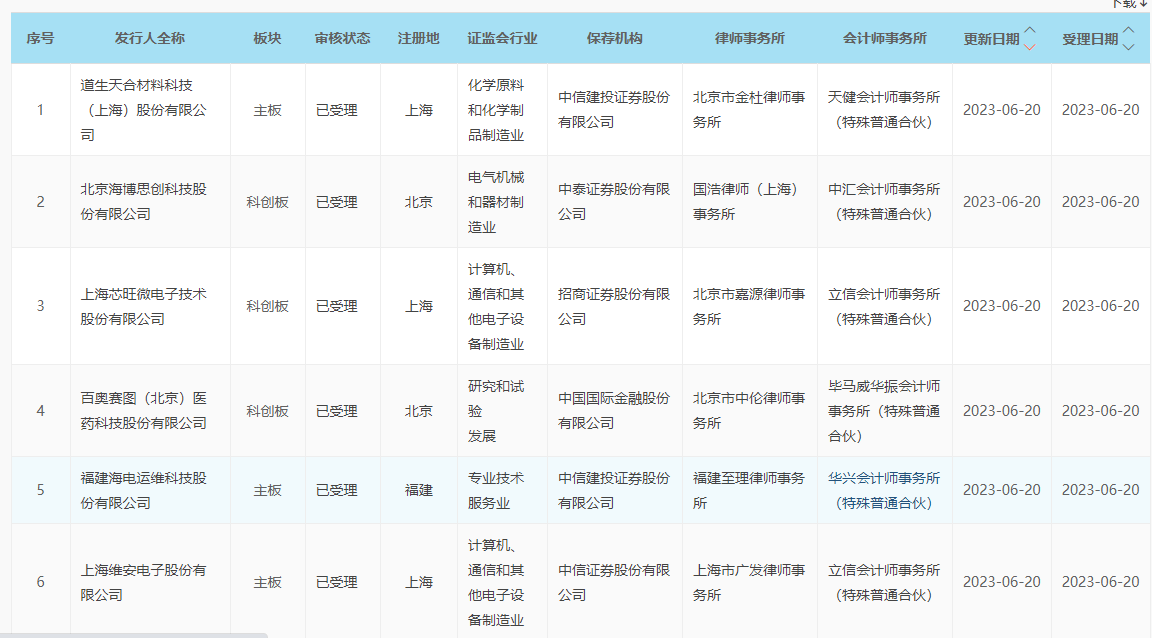This screenshot has width=1152, height=638.
Task: Click the 板块 column header
Action: click(267, 38)
